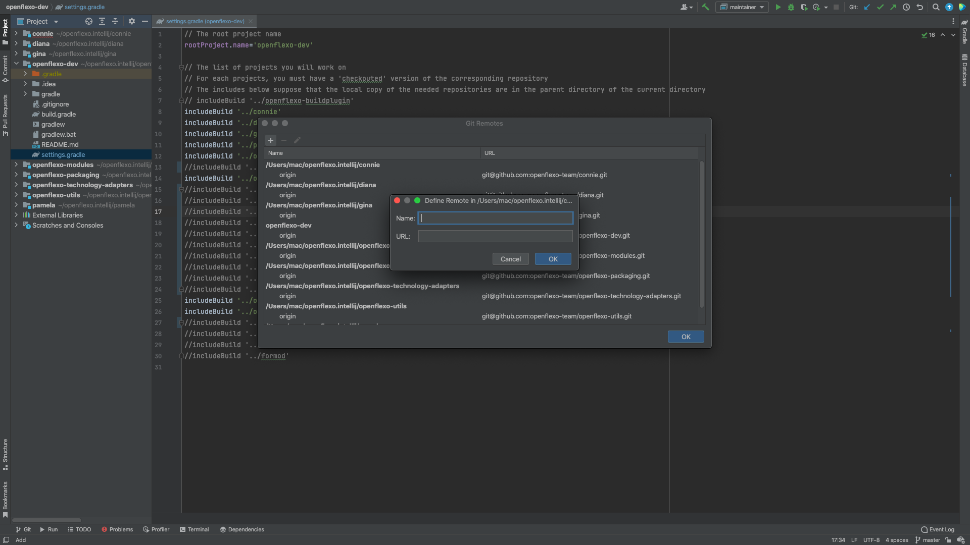Expand the connie project node

[x=17, y=33]
